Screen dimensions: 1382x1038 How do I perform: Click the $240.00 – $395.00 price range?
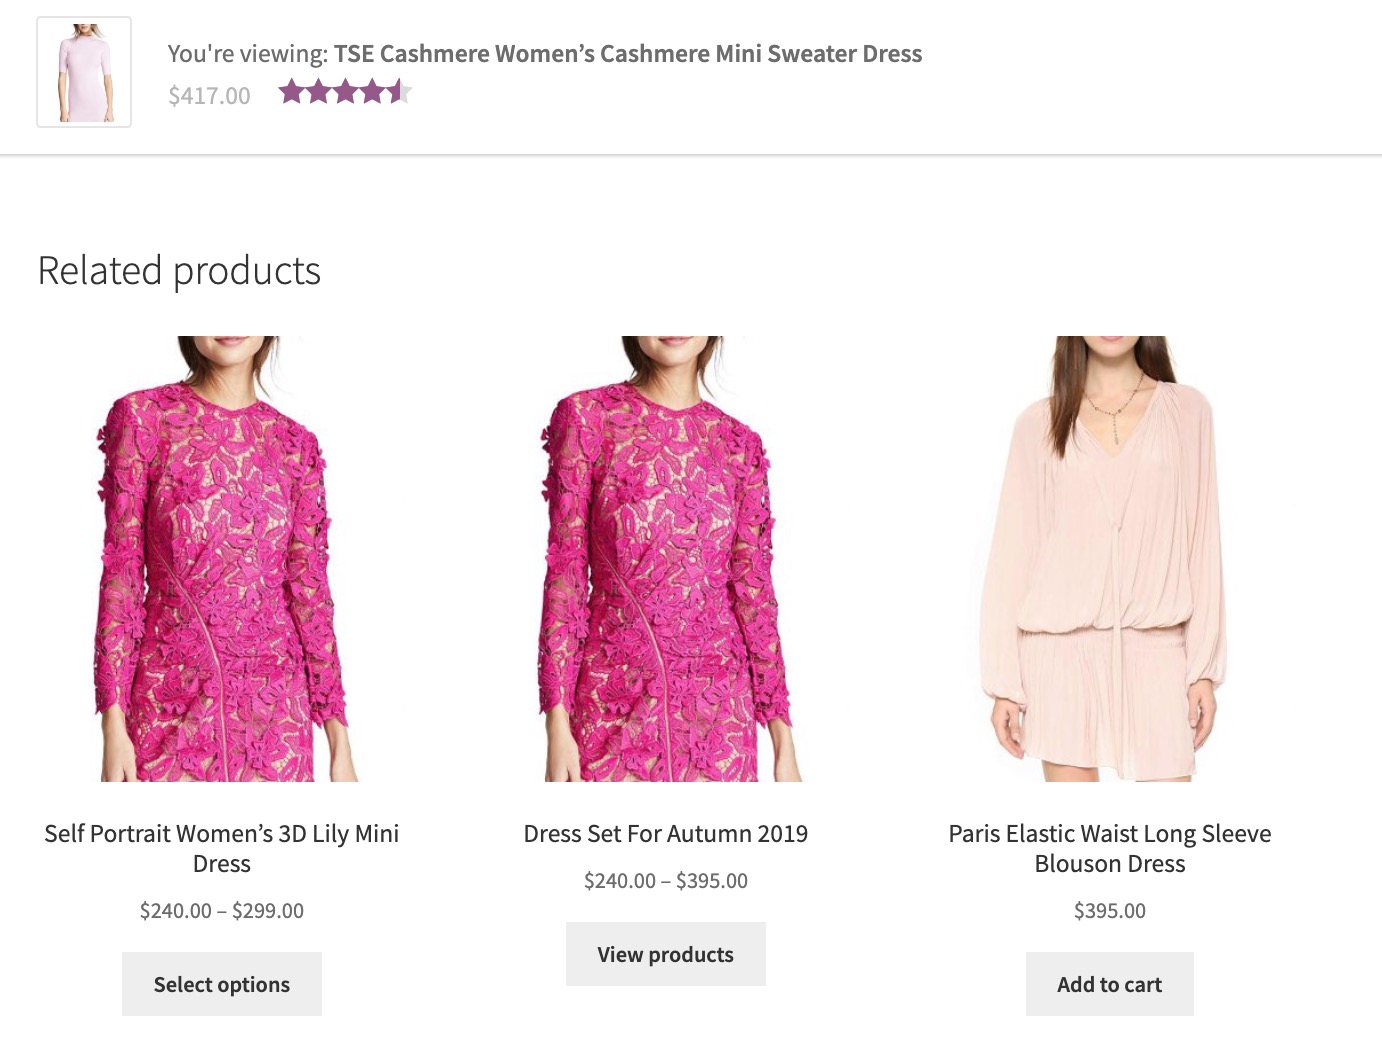coord(666,881)
